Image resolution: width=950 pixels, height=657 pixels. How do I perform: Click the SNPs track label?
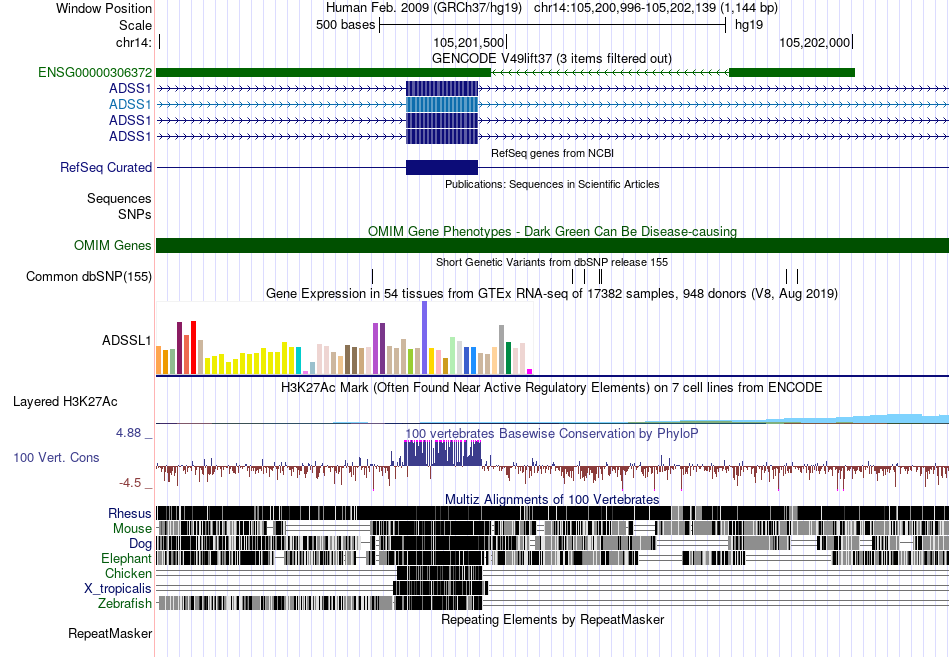(x=135, y=215)
